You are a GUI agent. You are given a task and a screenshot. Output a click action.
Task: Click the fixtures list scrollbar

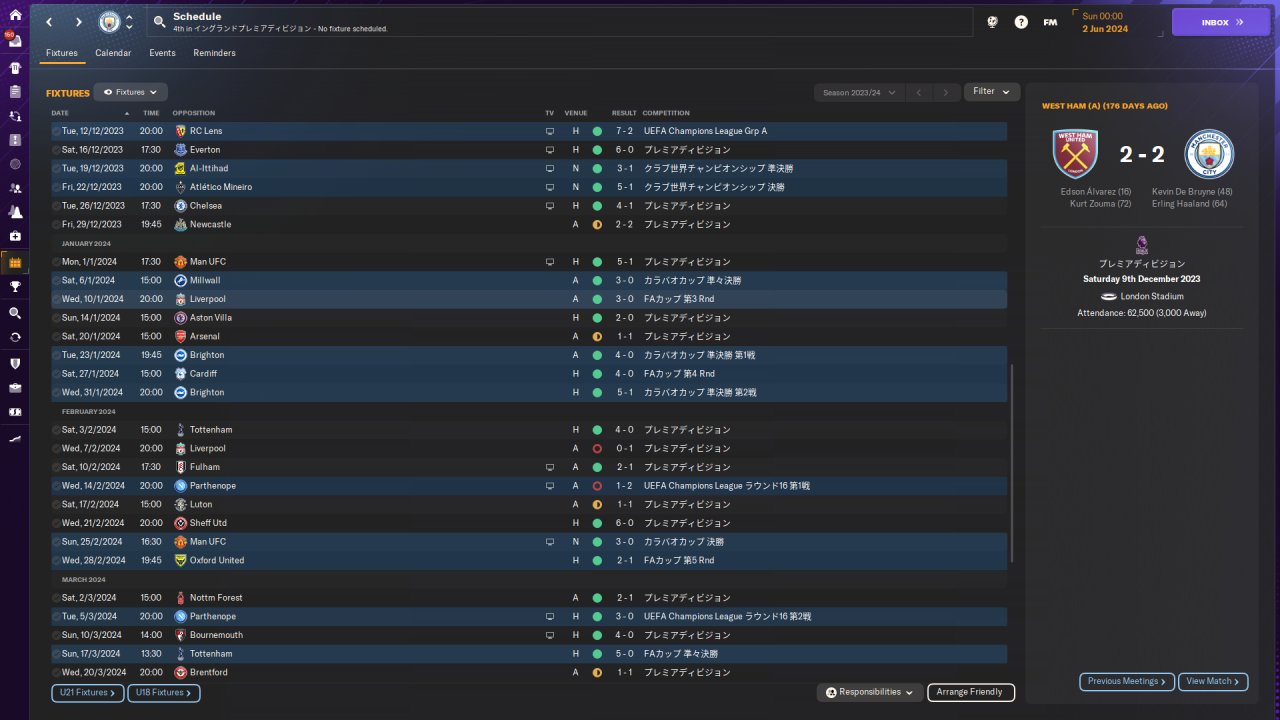point(1013,462)
